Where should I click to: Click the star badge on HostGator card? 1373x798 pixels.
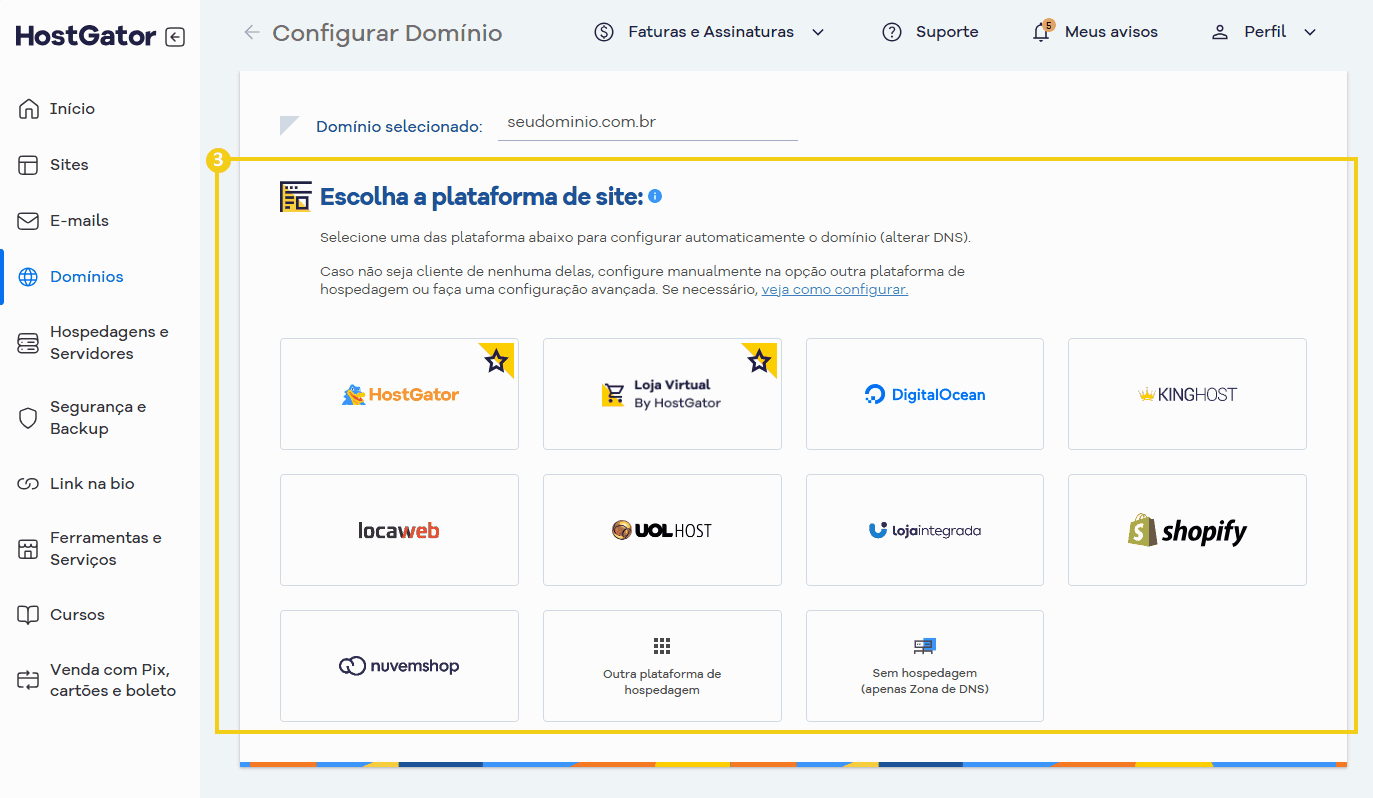pos(497,360)
